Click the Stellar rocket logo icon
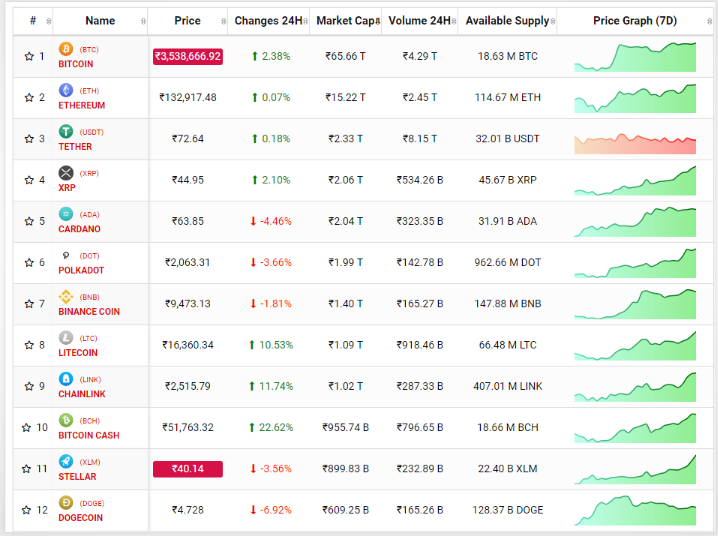The width and height of the screenshot is (718, 536). point(66,461)
